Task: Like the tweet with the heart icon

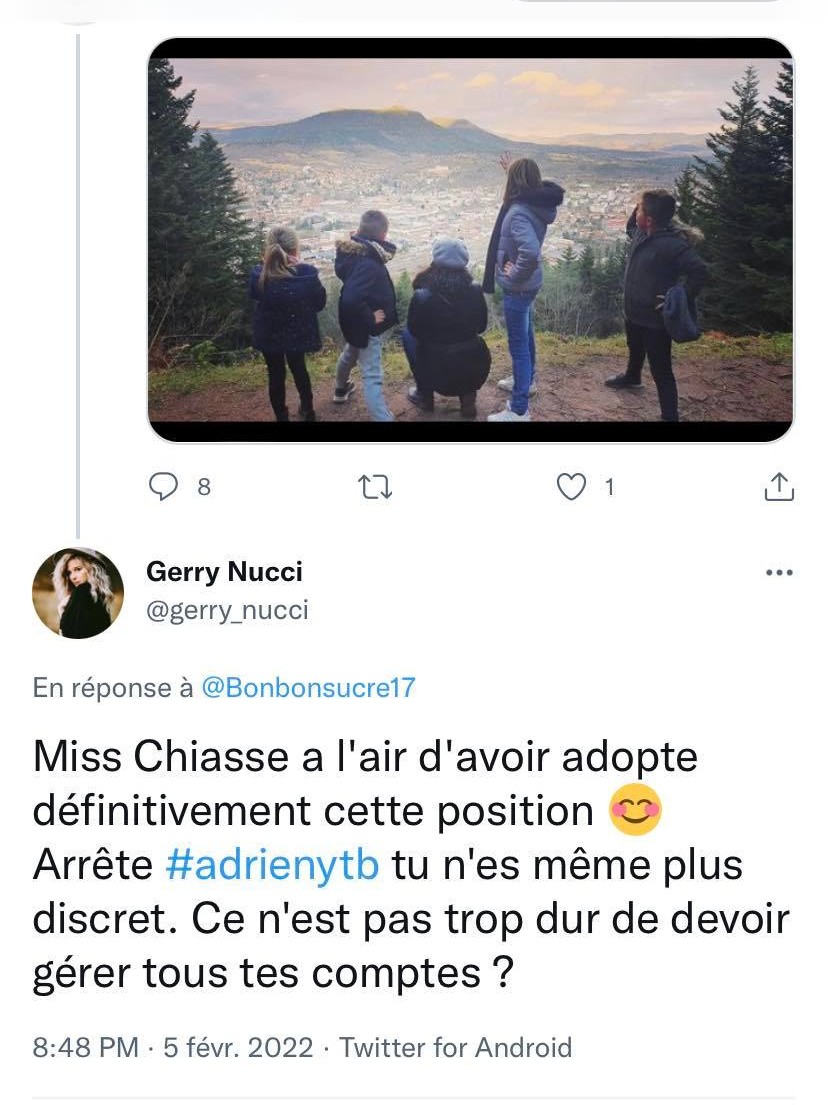Action: click(571, 486)
